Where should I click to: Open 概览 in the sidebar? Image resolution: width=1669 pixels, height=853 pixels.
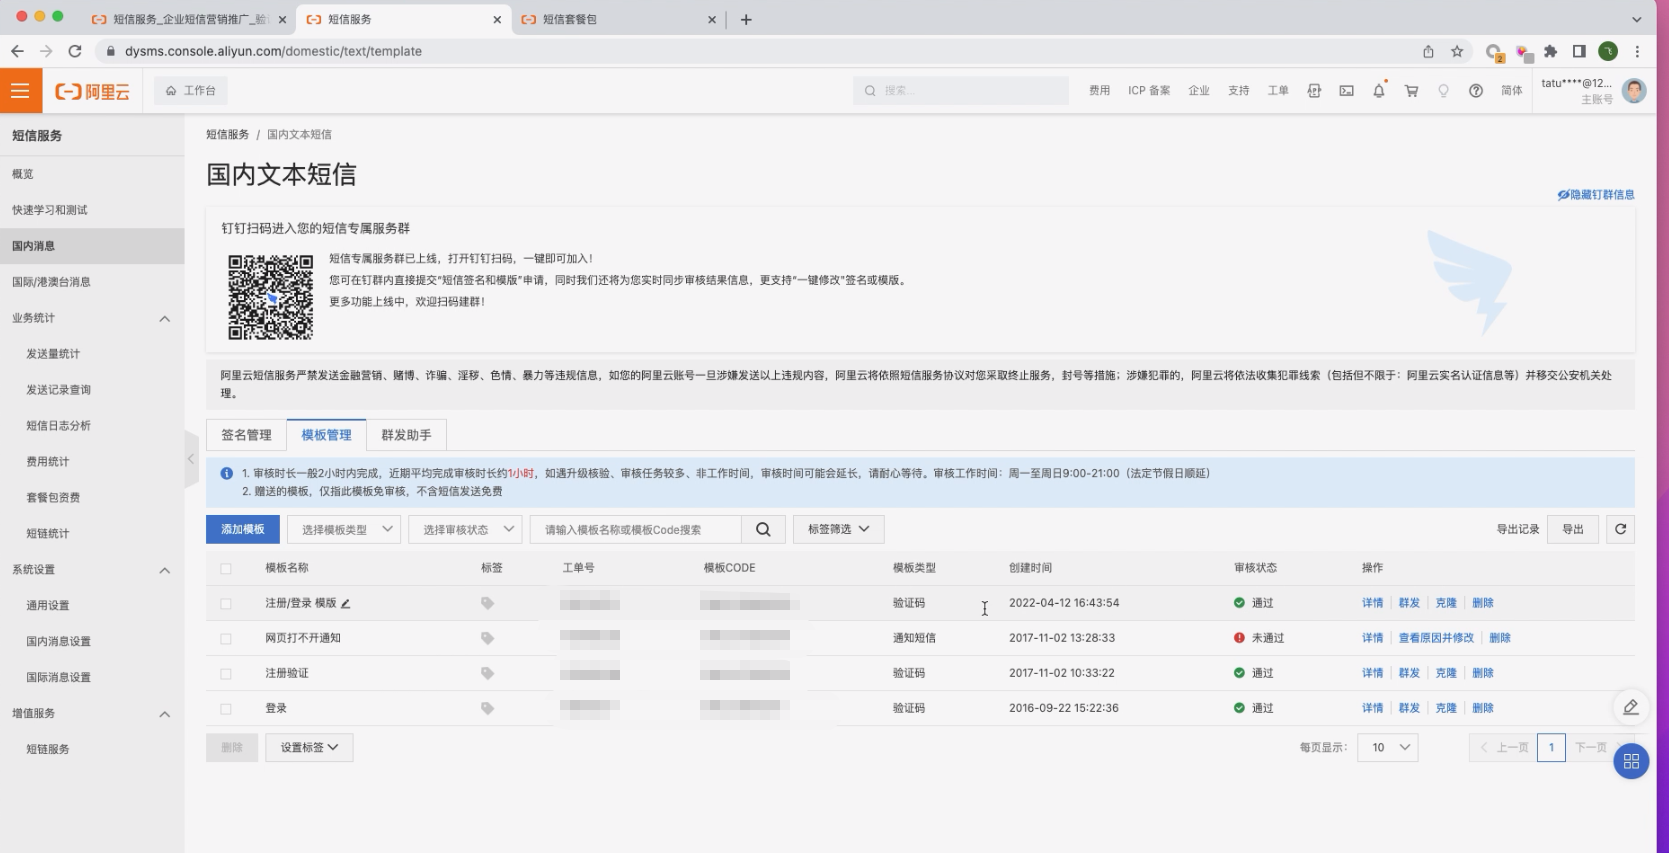pos(23,174)
